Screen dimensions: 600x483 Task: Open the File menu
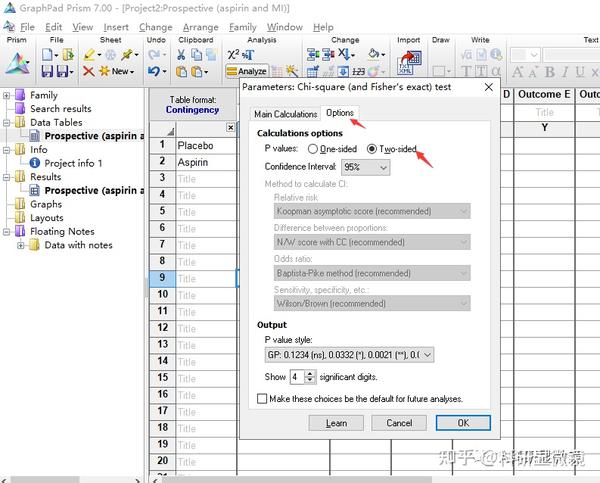[27, 27]
